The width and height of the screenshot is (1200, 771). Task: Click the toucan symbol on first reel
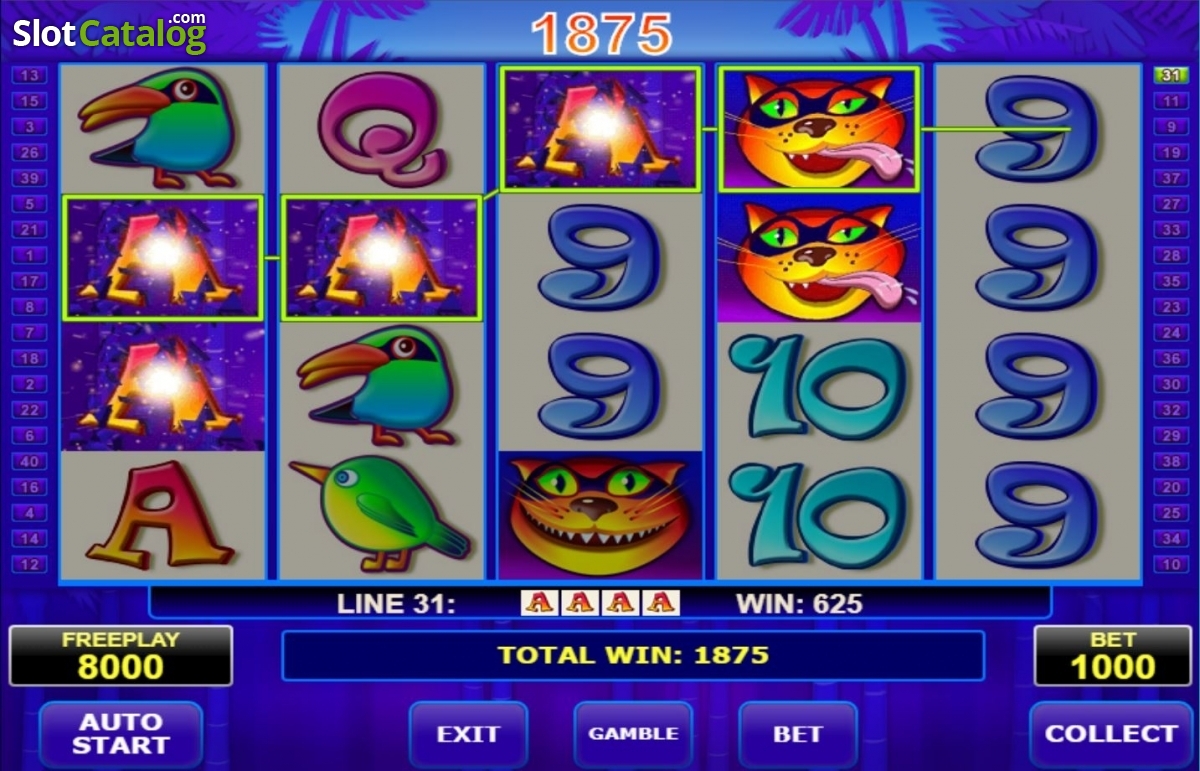[x=163, y=128]
